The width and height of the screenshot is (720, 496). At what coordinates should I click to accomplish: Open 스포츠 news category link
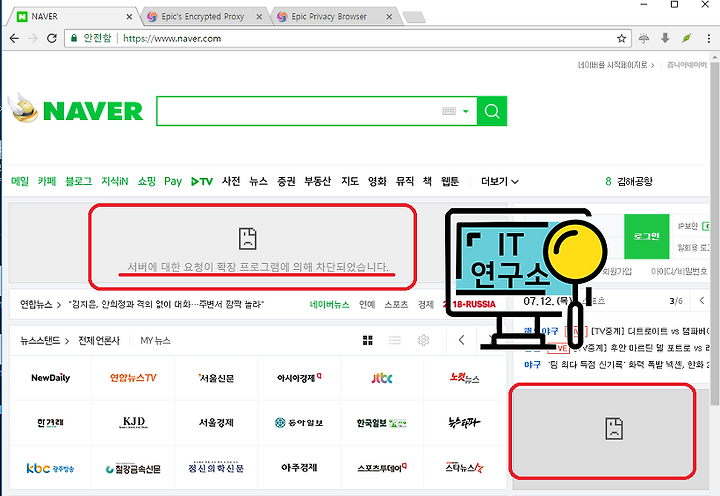pos(396,304)
